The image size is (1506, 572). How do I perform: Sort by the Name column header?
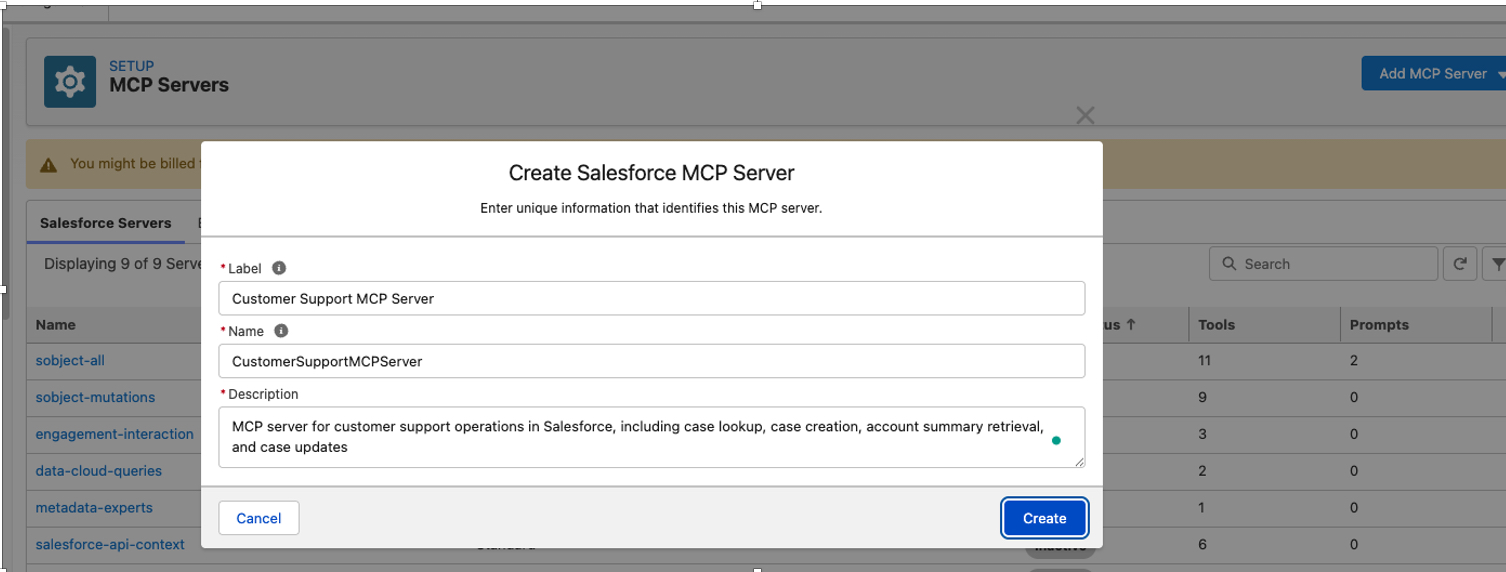tap(56, 325)
